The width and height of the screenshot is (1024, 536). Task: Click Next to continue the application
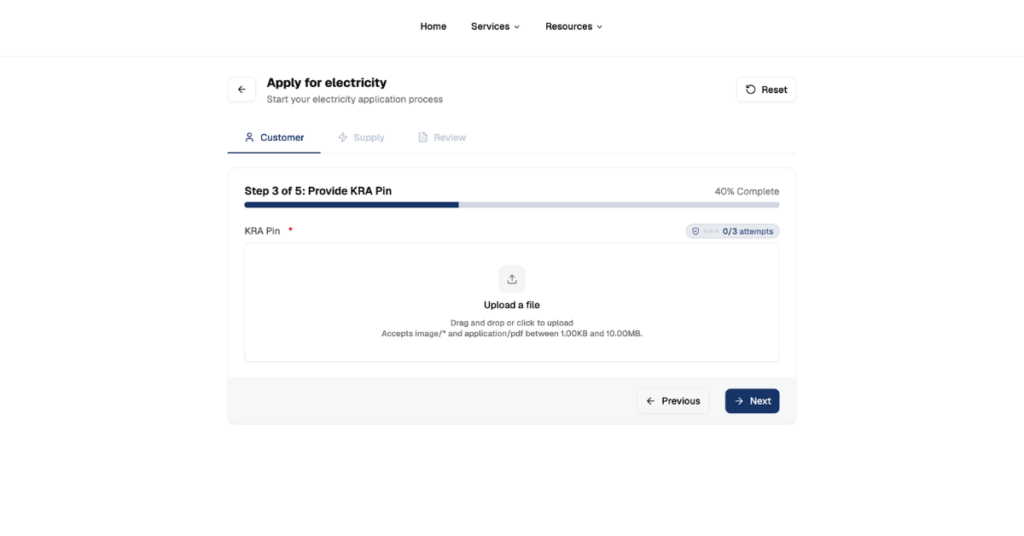(752, 401)
